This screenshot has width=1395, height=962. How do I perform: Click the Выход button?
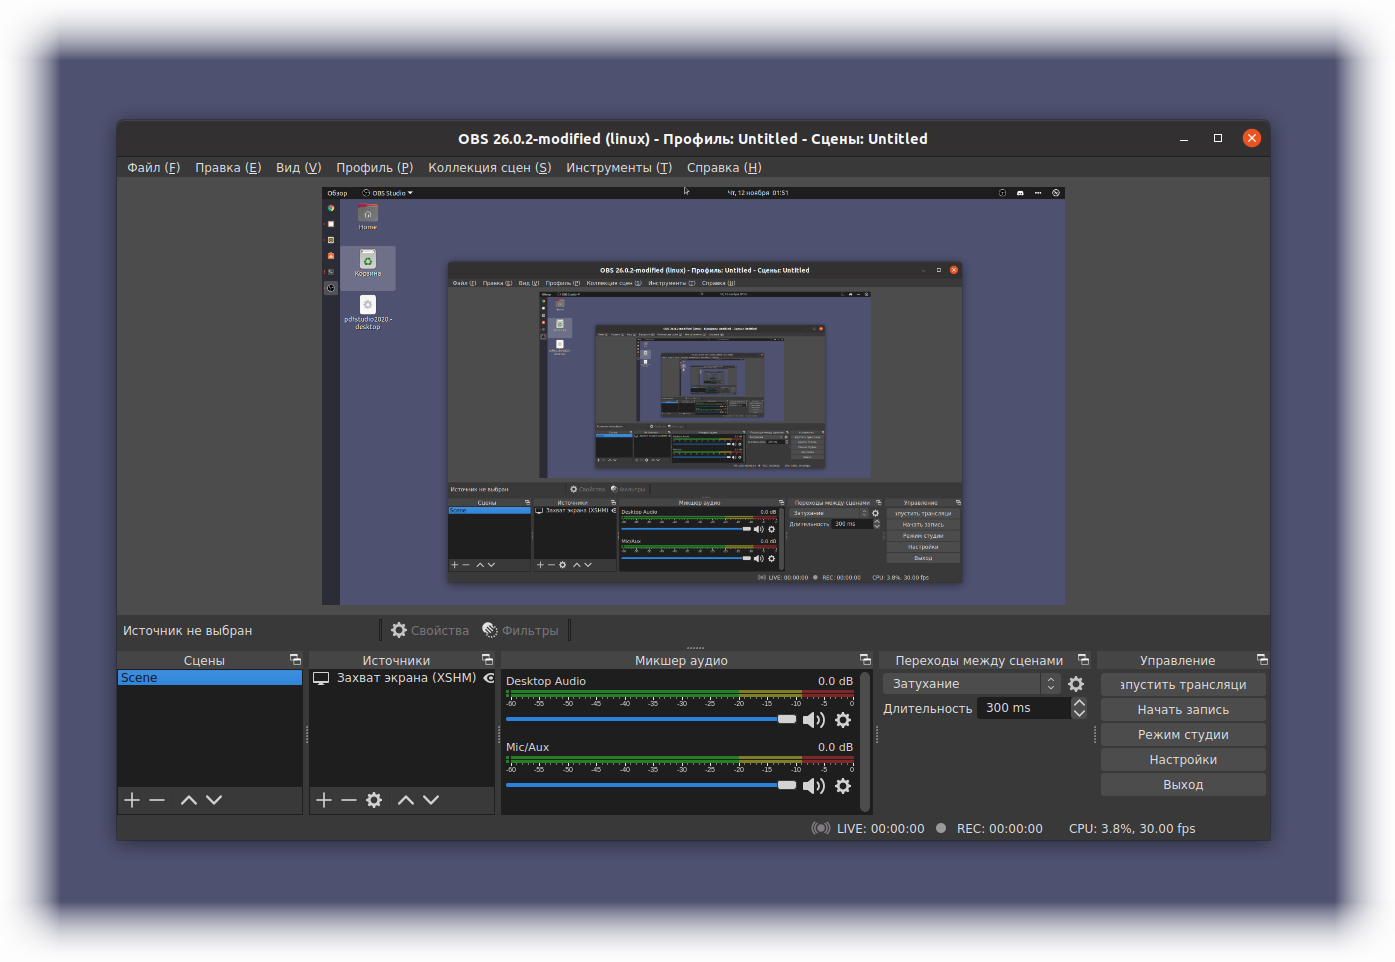click(1183, 785)
